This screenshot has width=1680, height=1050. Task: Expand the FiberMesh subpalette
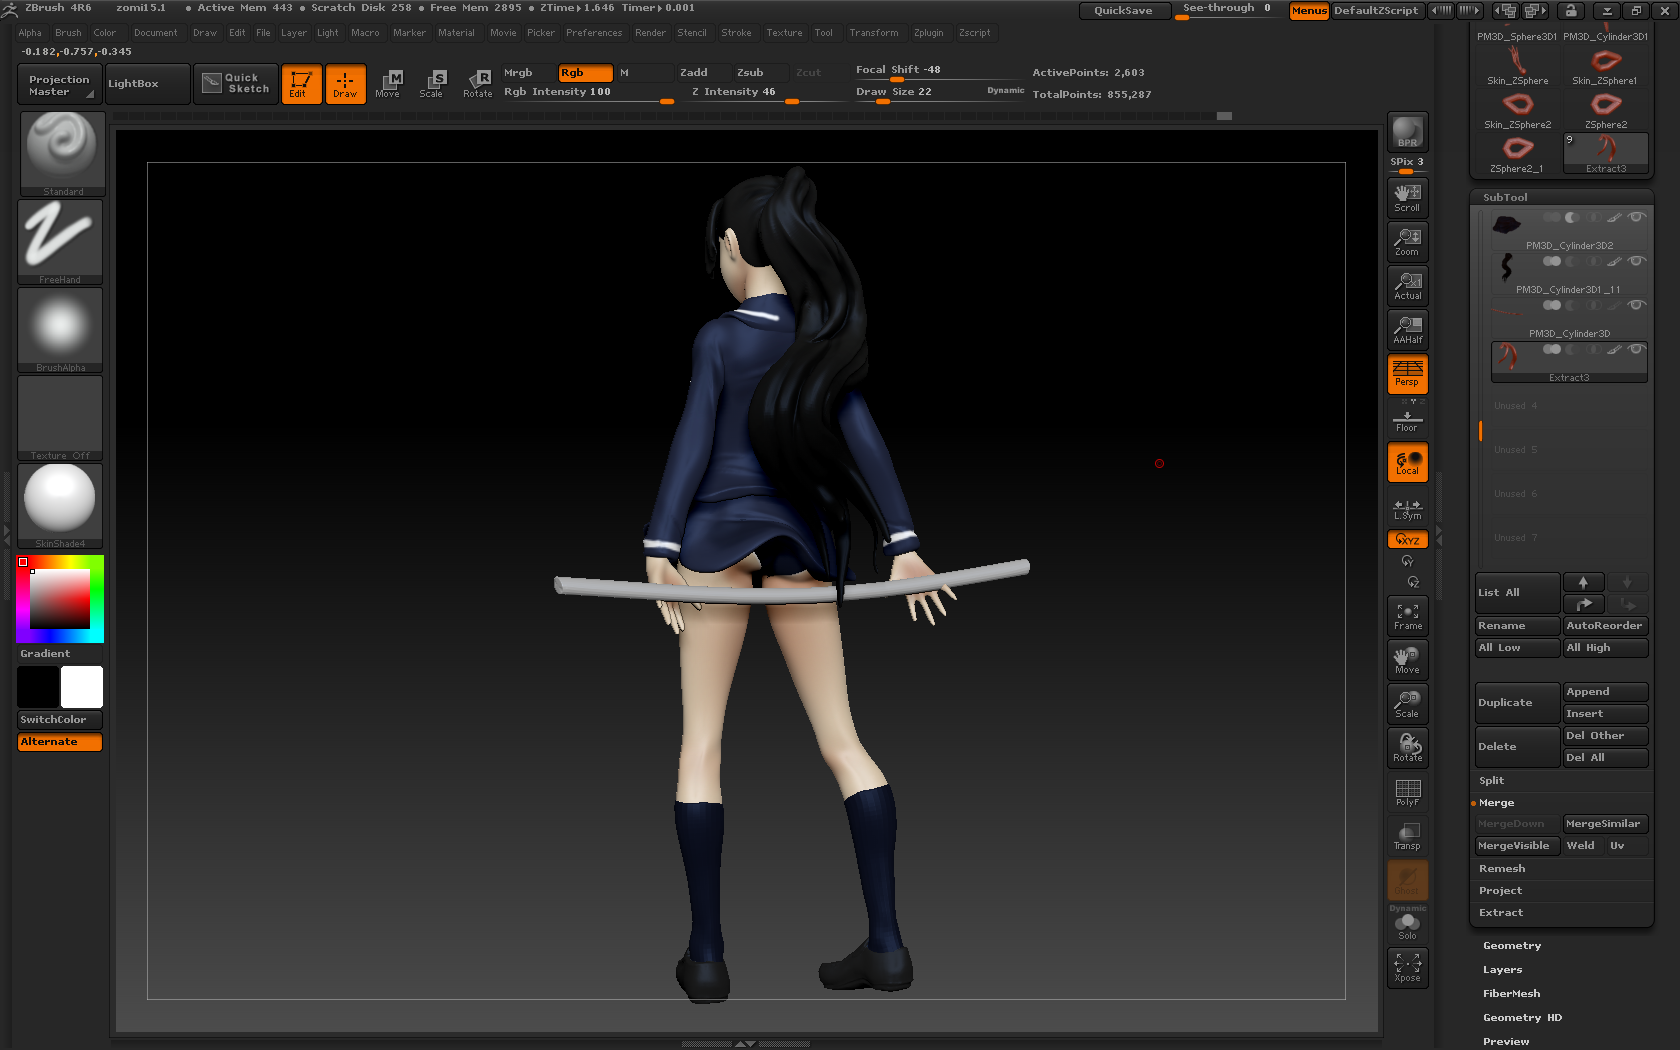click(x=1511, y=994)
